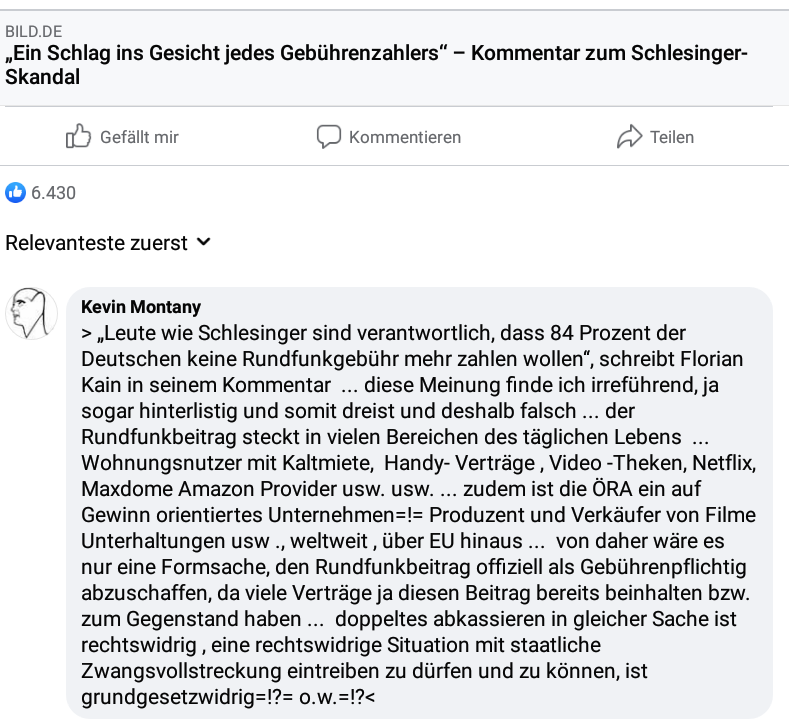This screenshot has height=723, width=789.
Task: Open Relevanteste zuerst comment sorting menu
Action: coord(108,243)
